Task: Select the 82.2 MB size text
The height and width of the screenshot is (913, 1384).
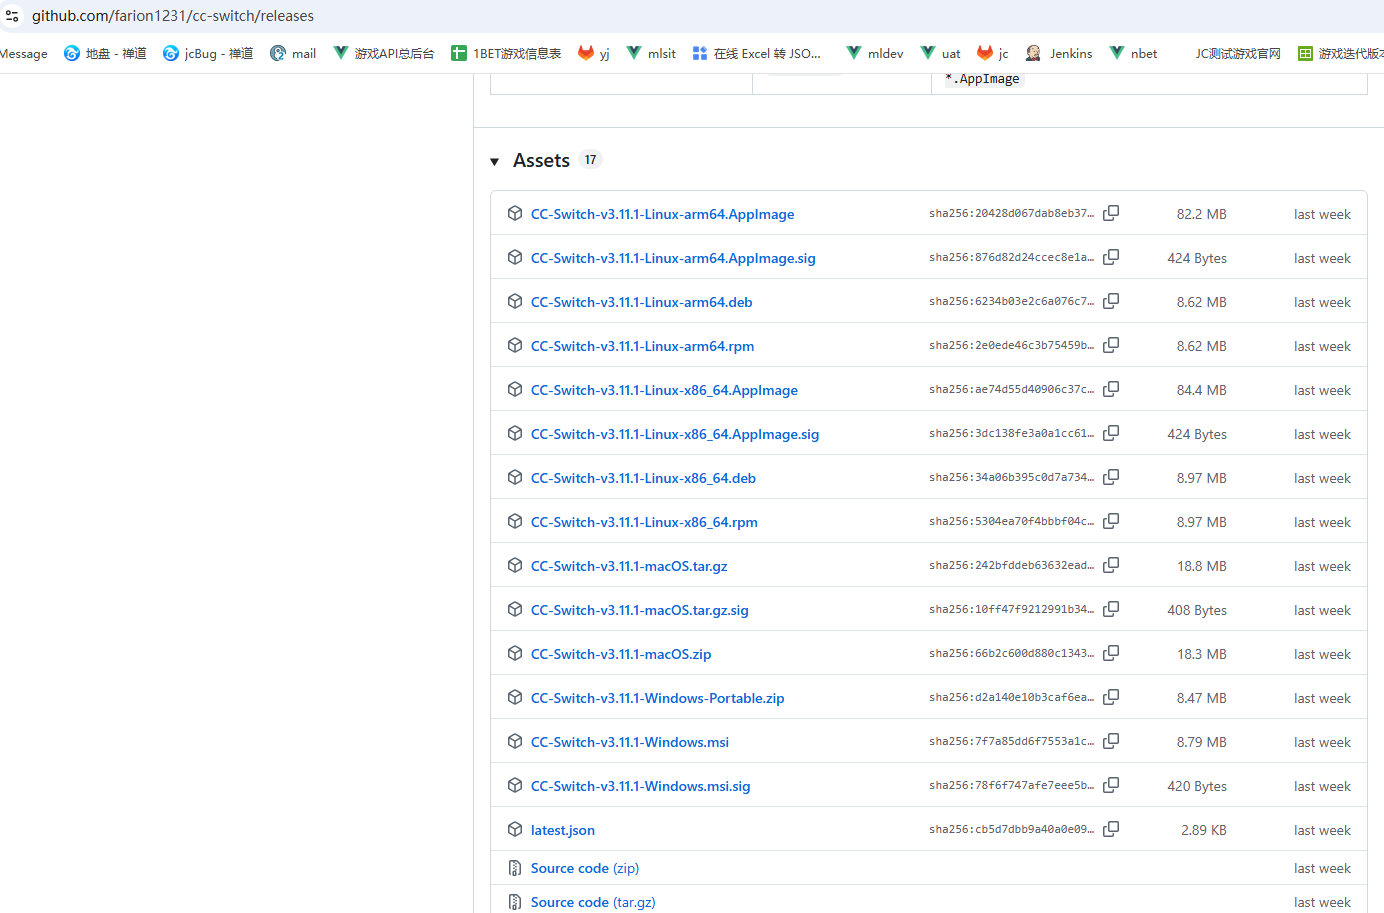Action: pyautogui.click(x=1201, y=214)
